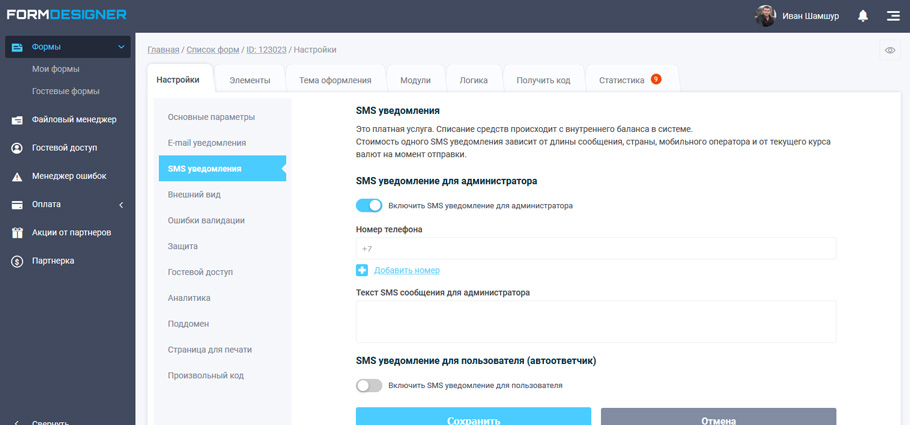Click the Формы sidebar icon
The image size is (910, 425).
[x=17, y=48]
